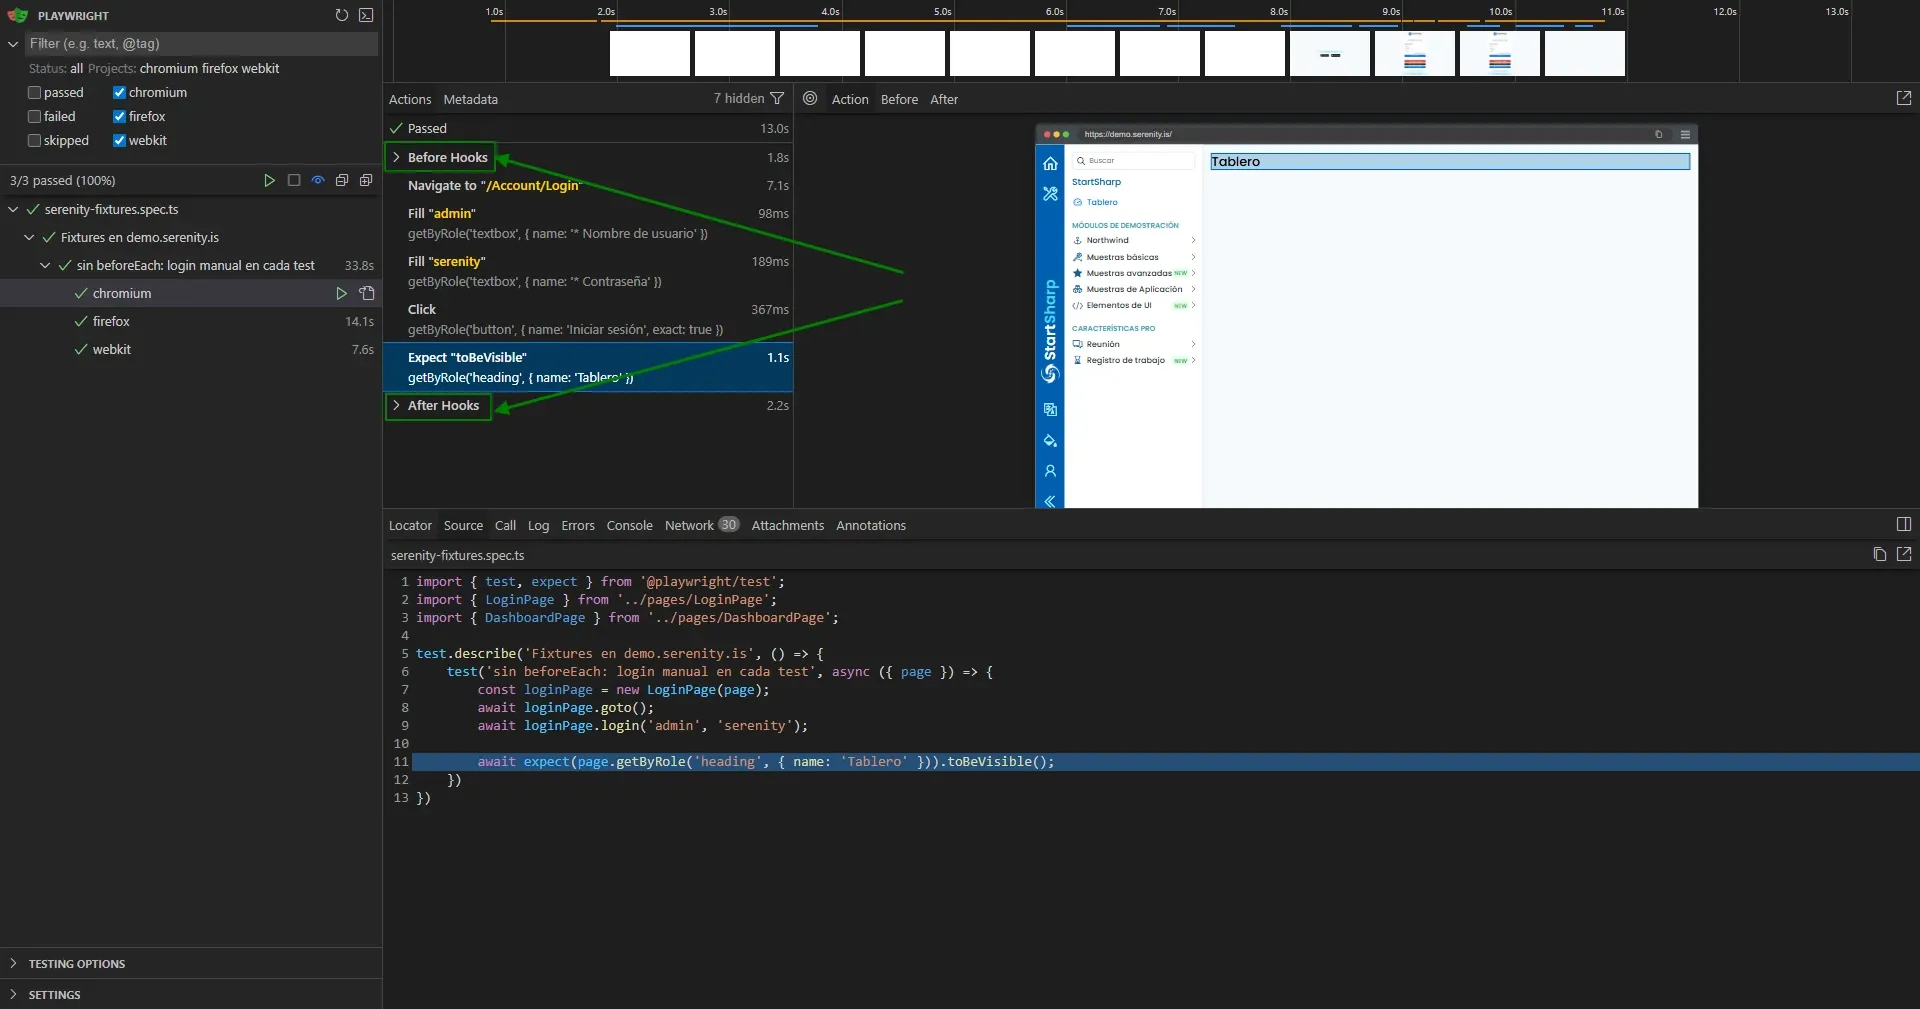Image resolution: width=1920 pixels, height=1009 pixels.
Task: Refresh the test list
Action: [x=341, y=15]
